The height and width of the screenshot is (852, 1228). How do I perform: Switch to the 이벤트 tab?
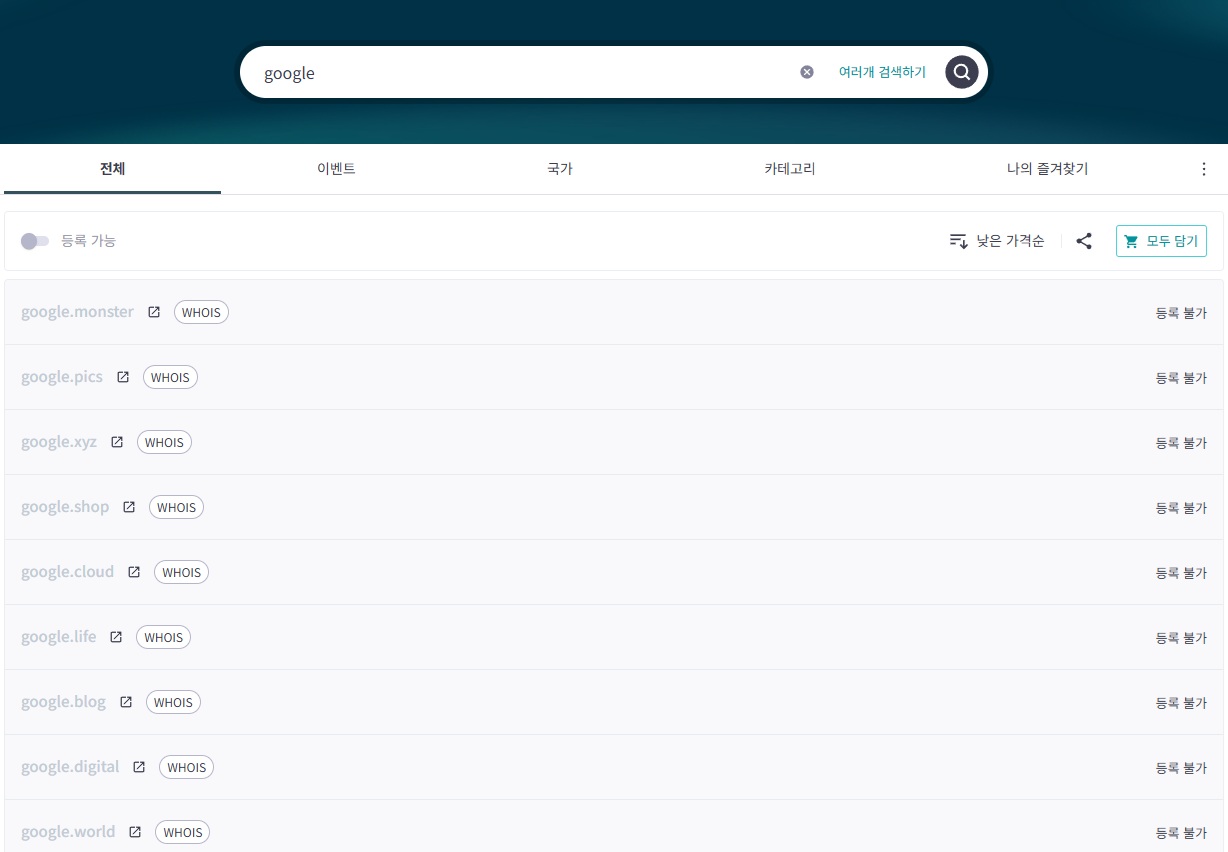336,169
